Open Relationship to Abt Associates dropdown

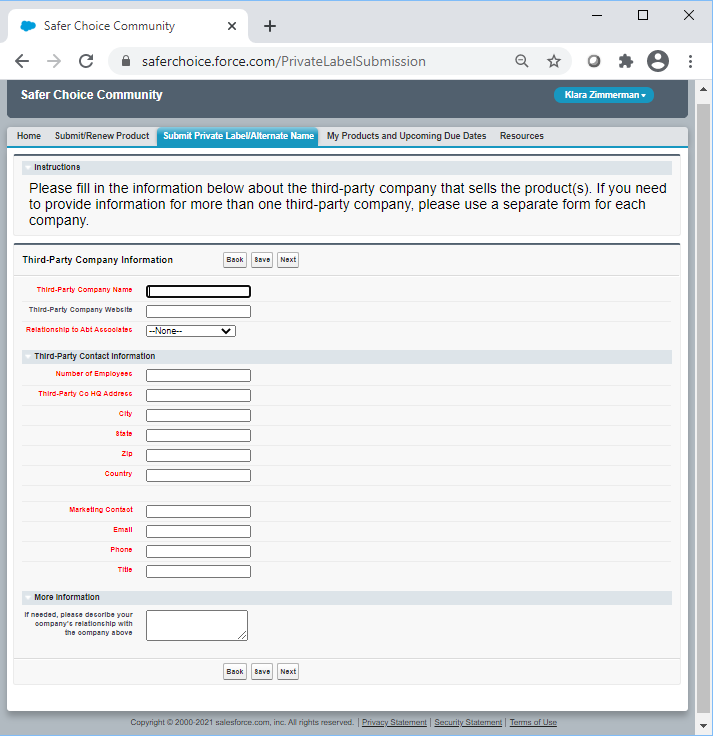pyautogui.click(x=190, y=331)
